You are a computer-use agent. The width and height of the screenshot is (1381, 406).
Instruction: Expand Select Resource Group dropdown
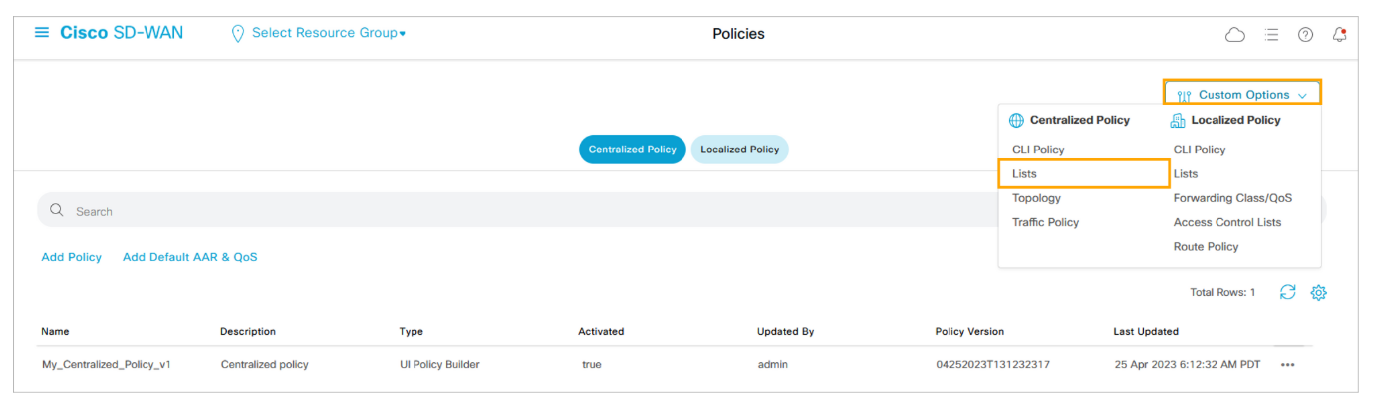318,33
